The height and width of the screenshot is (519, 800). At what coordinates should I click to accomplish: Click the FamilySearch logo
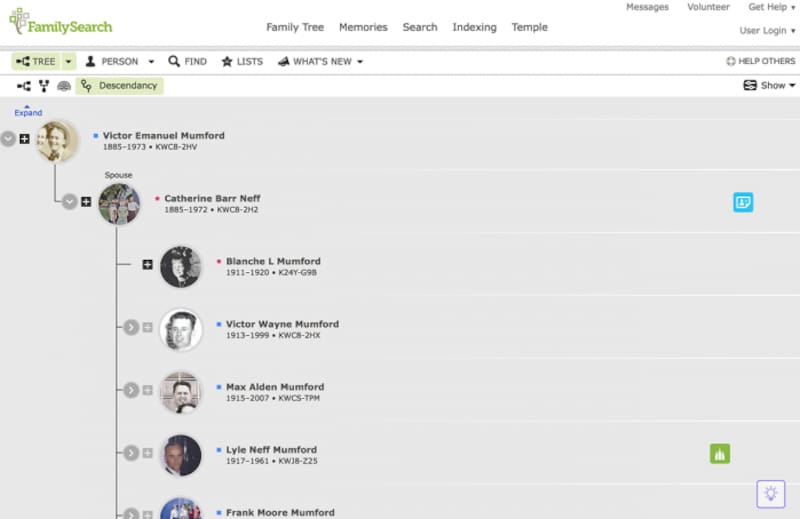tap(60, 22)
